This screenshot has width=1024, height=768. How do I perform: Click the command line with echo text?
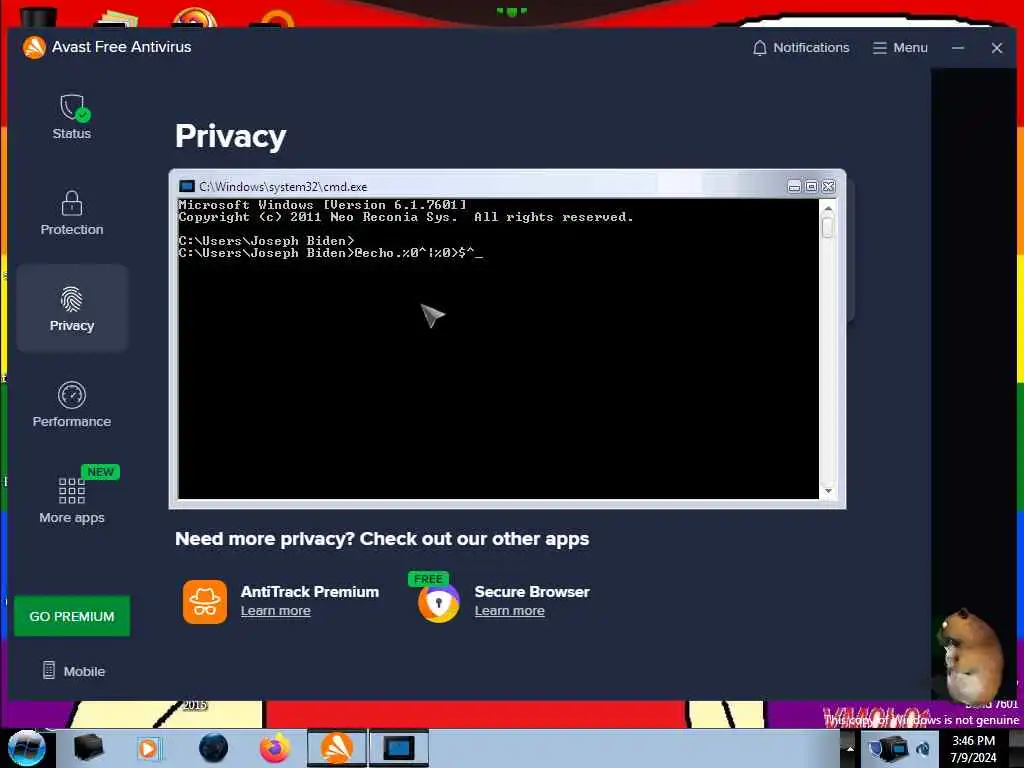(330, 253)
